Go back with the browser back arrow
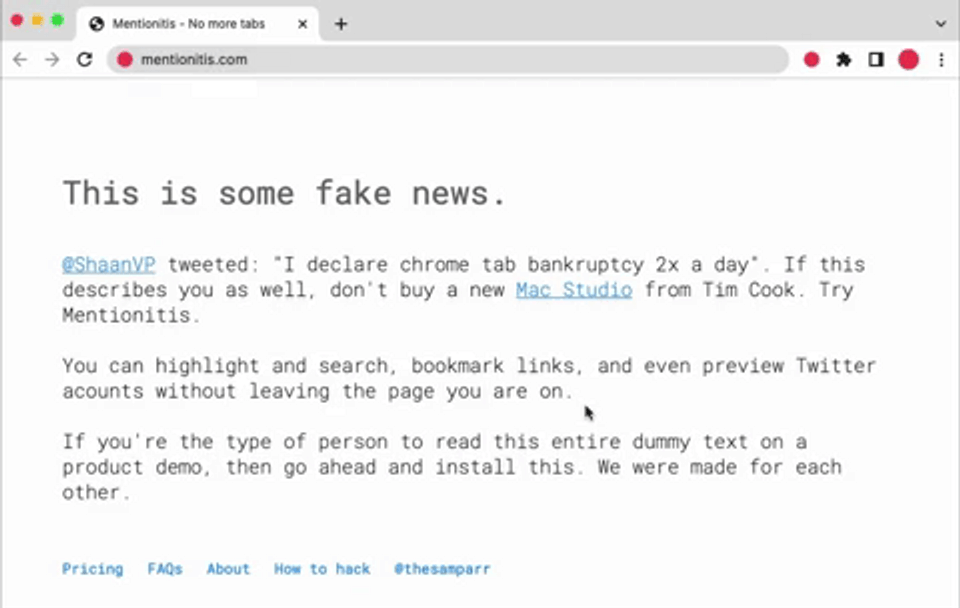This screenshot has width=960, height=608. [x=20, y=59]
